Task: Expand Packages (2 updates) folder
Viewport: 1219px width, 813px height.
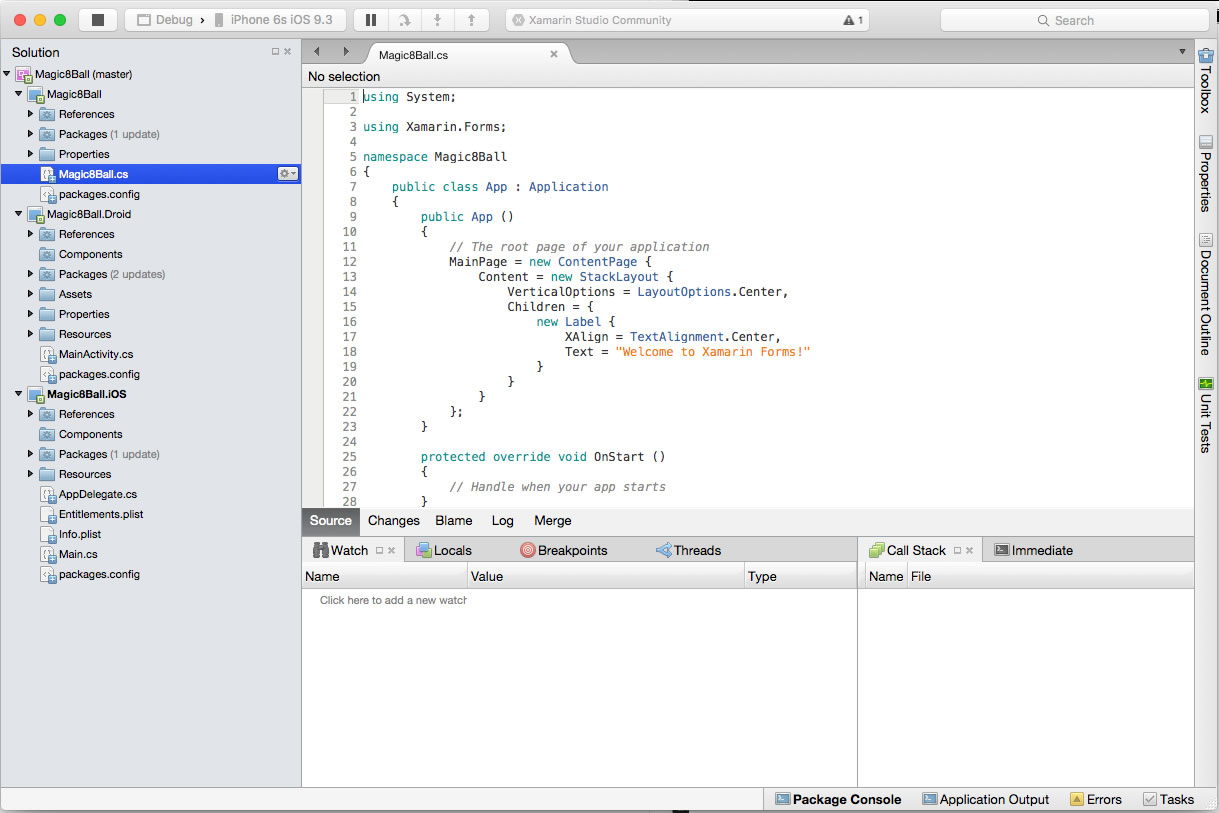Action: point(31,274)
